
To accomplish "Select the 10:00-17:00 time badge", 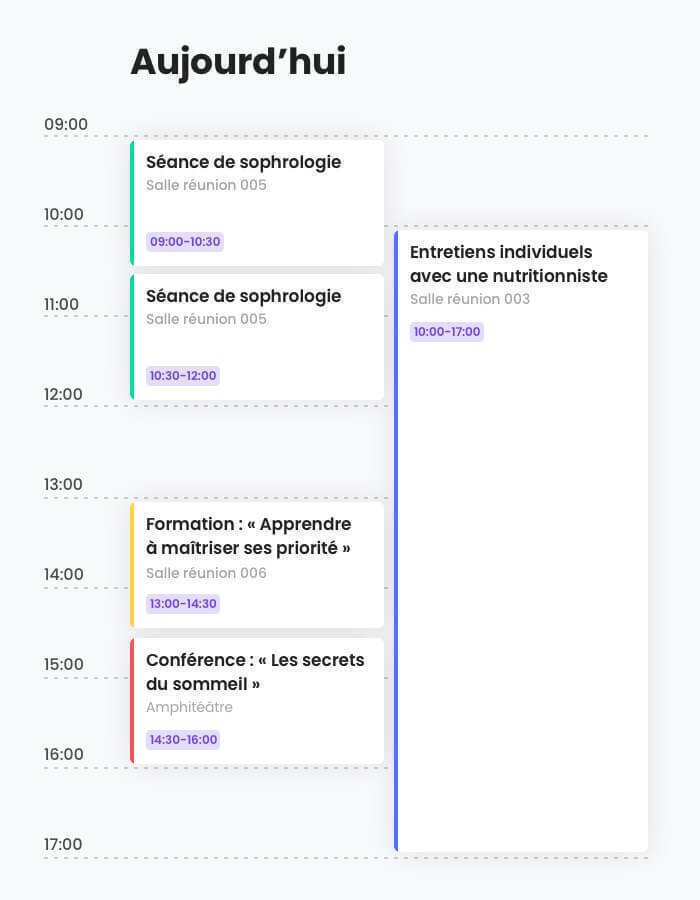I will [446, 331].
